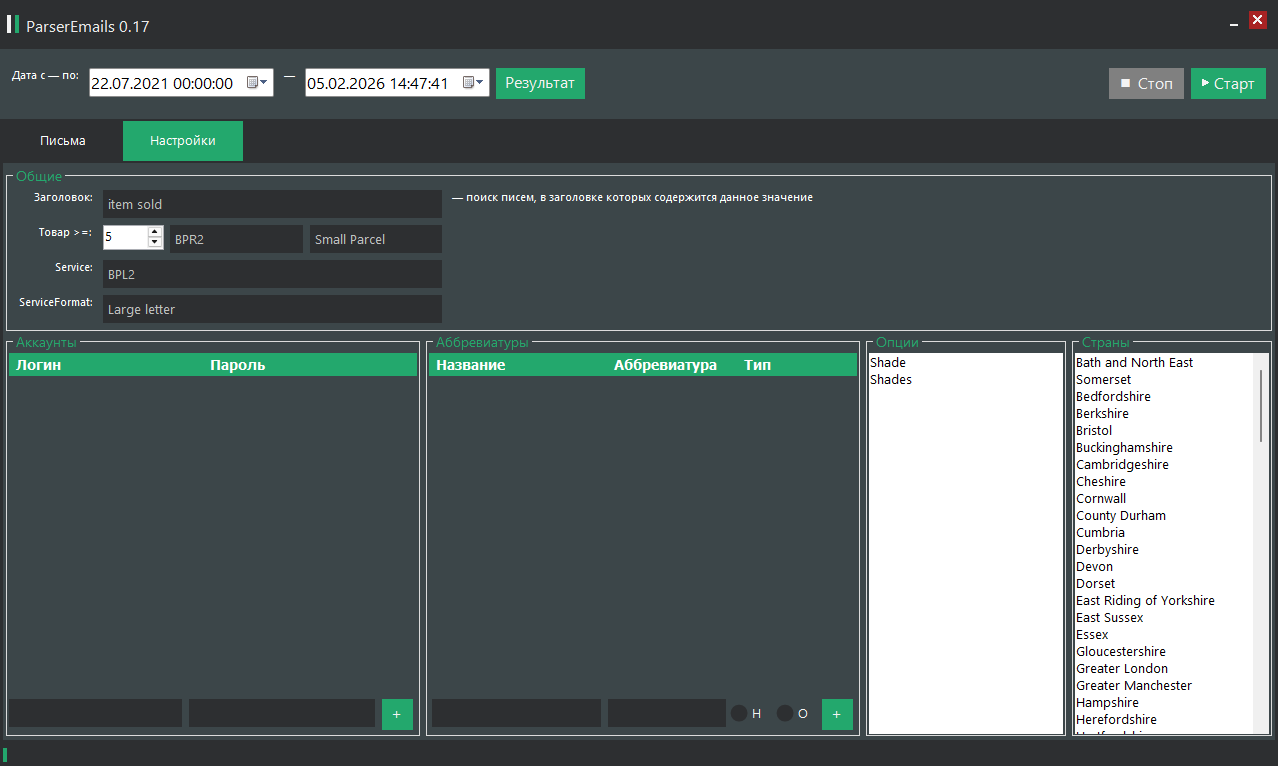This screenshot has width=1278, height=766.
Task: Open the start date calendar picker
Action: pyautogui.click(x=257, y=83)
